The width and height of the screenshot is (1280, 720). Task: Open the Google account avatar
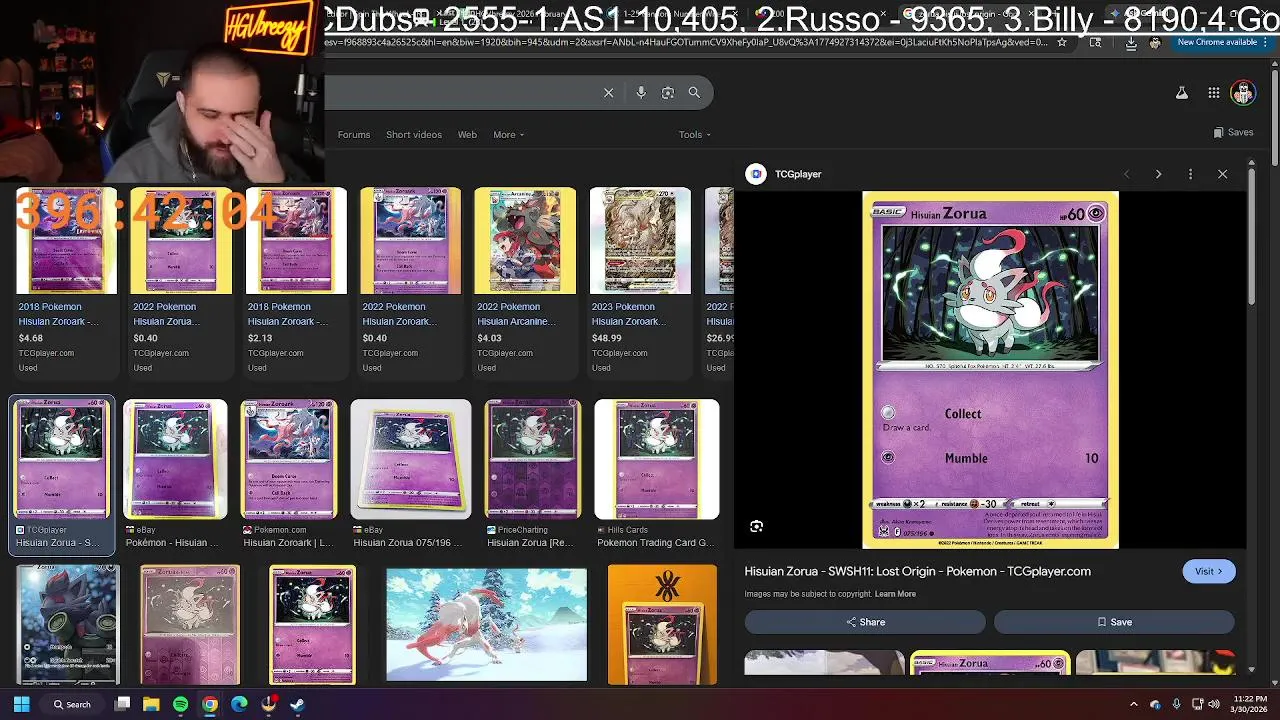(1243, 93)
